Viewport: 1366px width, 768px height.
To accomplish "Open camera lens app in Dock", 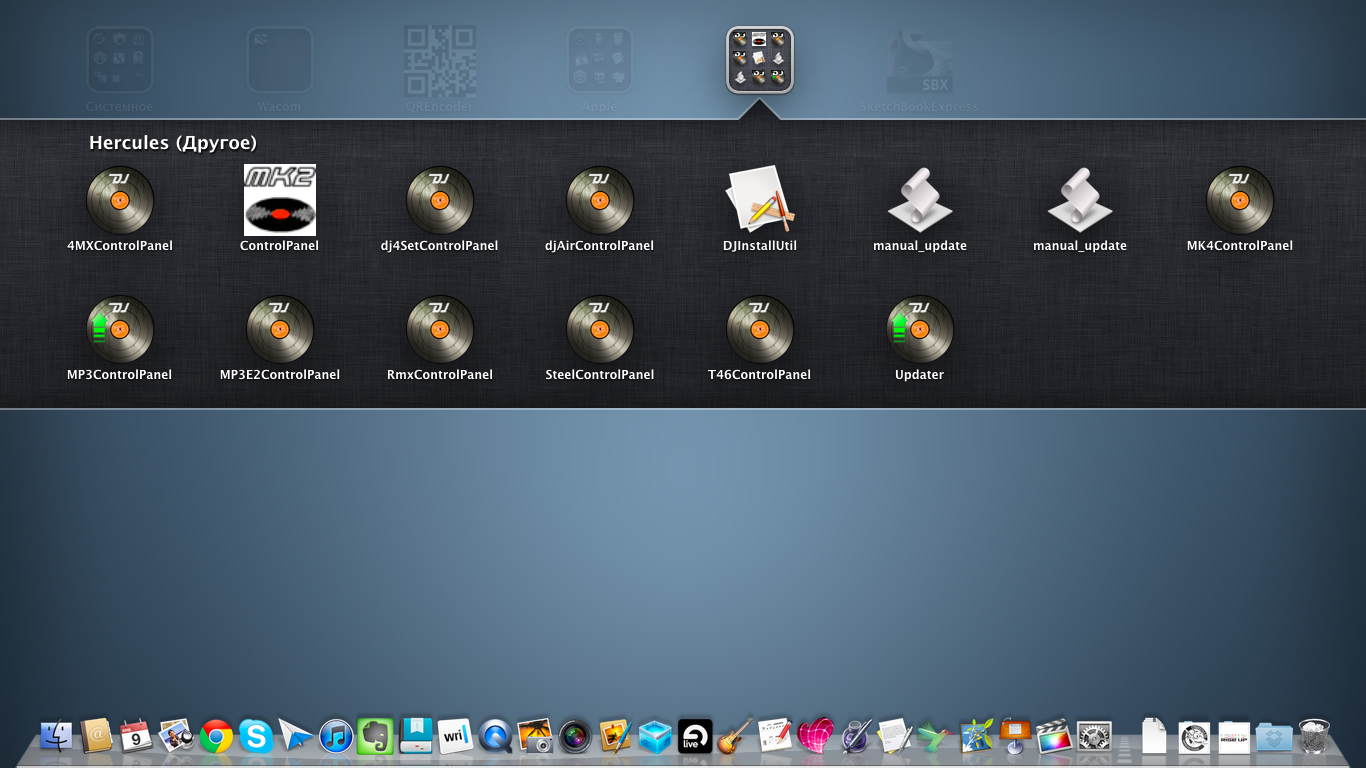I will coord(575,737).
